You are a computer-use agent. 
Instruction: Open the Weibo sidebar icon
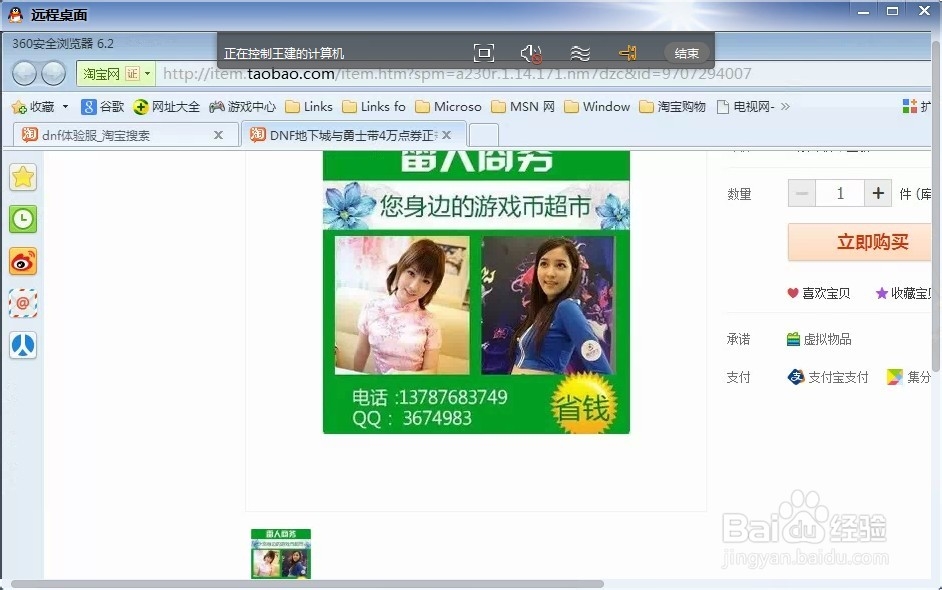tap(23, 261)
